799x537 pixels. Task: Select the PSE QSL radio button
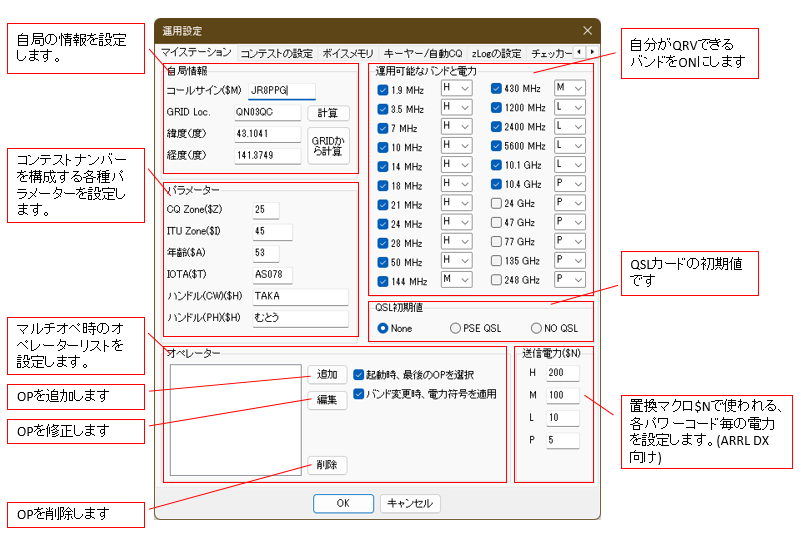(x=455, y=329)
